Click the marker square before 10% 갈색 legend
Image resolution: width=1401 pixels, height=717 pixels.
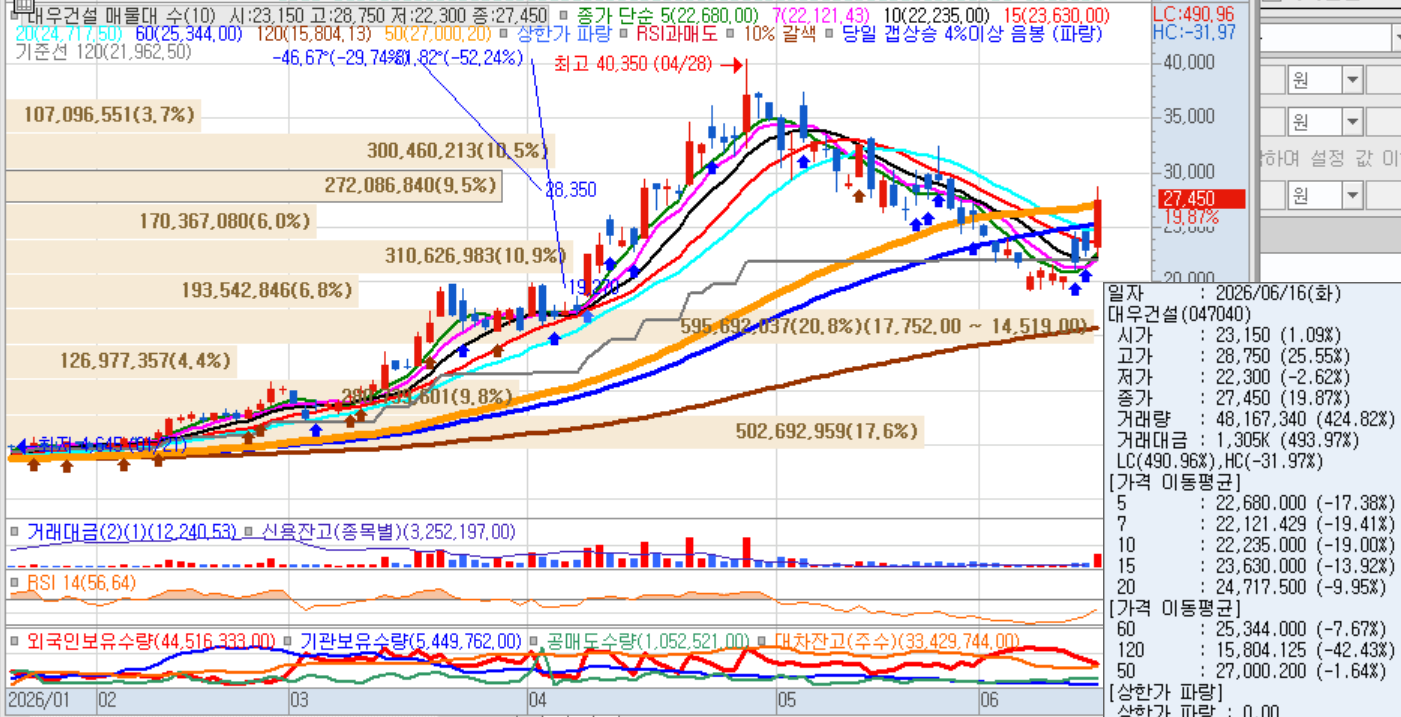tap(731, 34)
